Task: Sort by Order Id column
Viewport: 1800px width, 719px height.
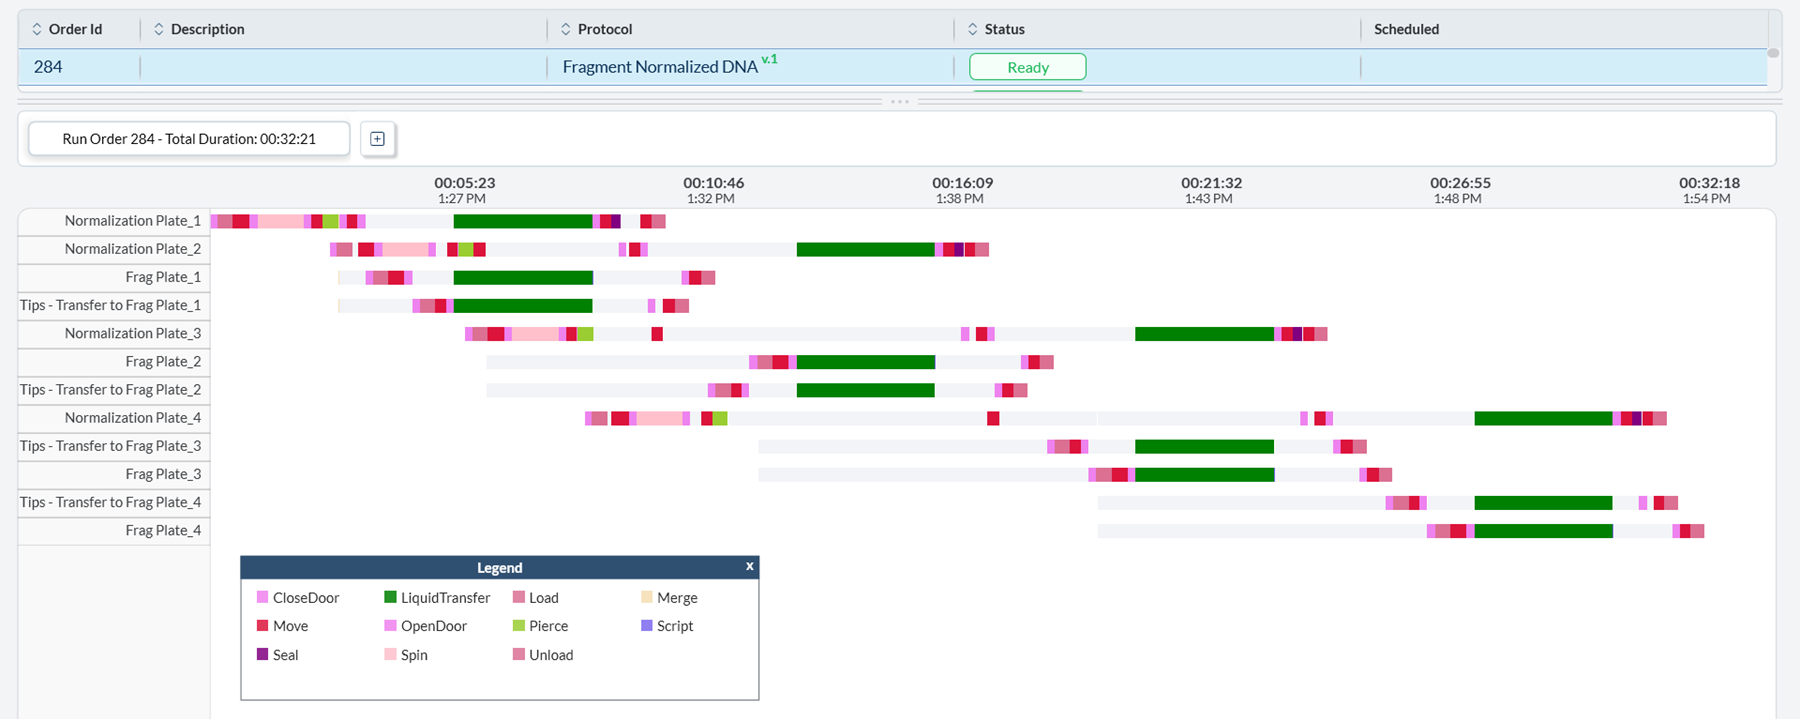Action: coord(37,29)
